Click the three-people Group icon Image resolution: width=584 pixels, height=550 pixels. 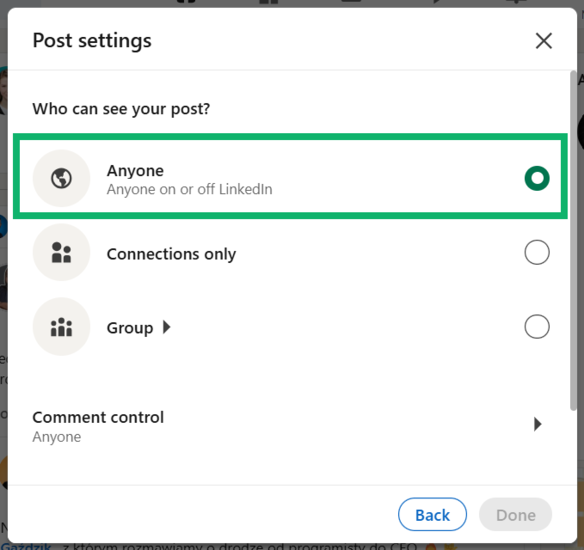[61, 327]
